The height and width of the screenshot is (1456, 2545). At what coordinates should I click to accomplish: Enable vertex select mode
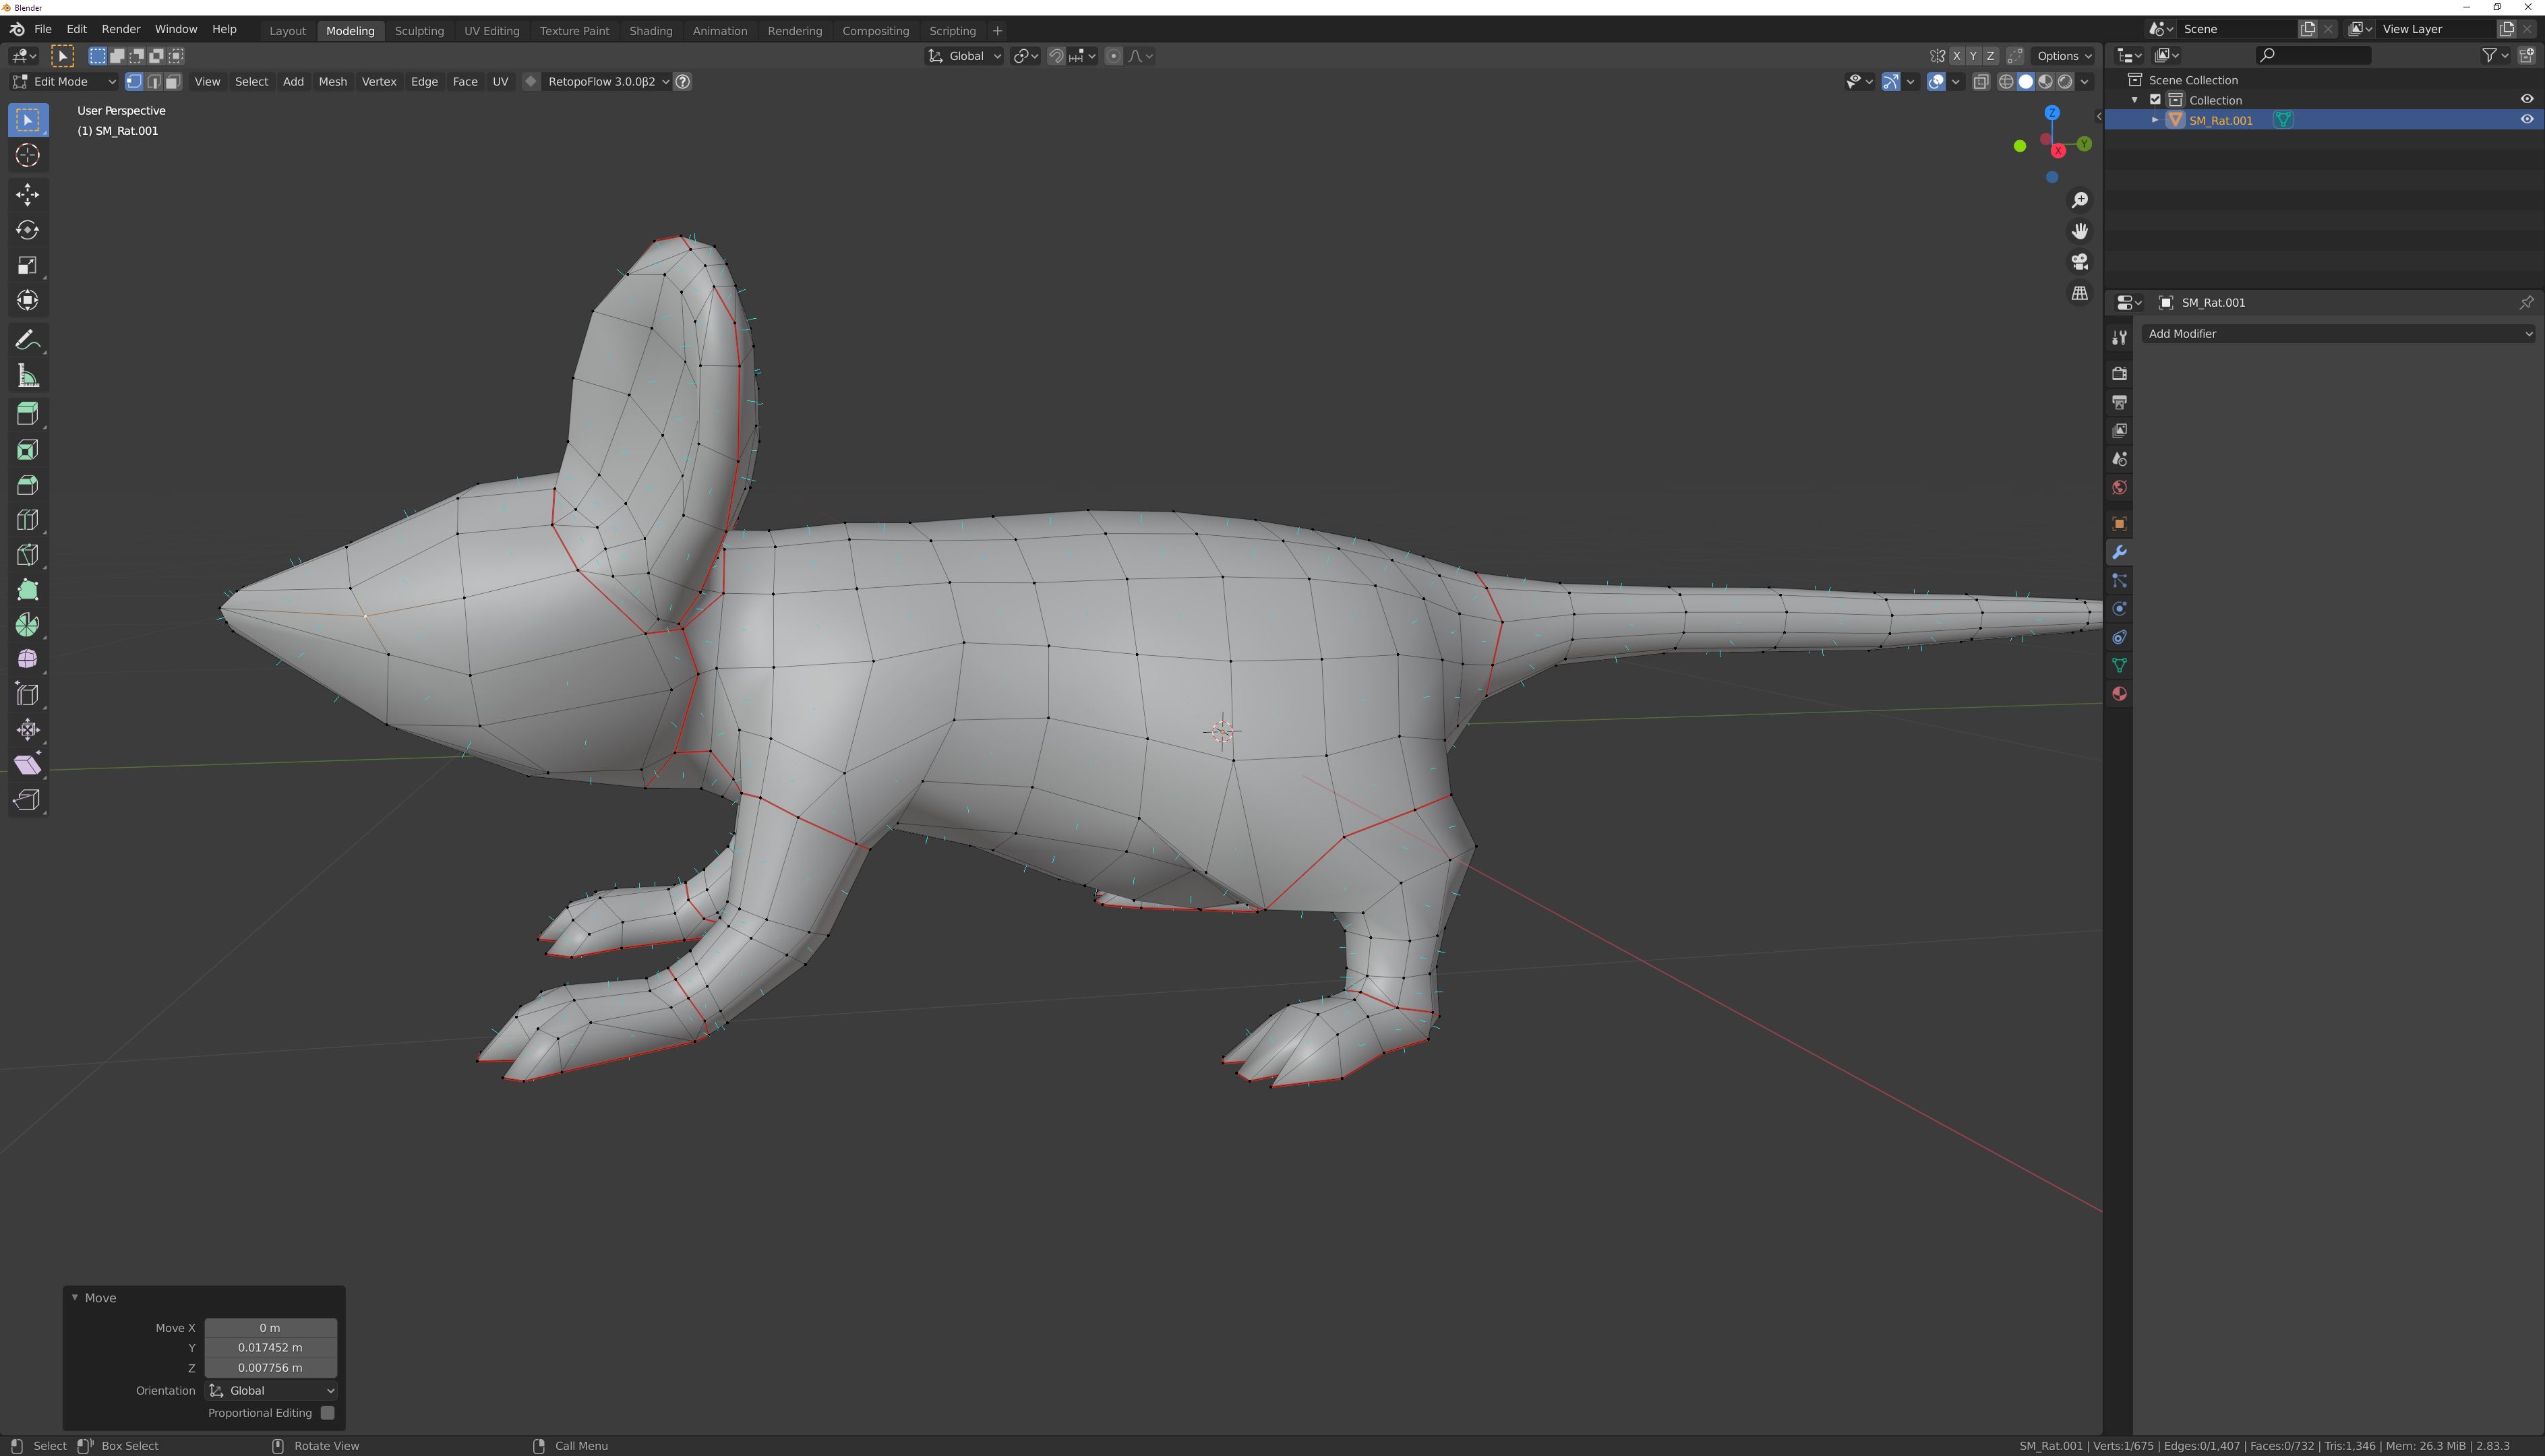pos(134,82)
